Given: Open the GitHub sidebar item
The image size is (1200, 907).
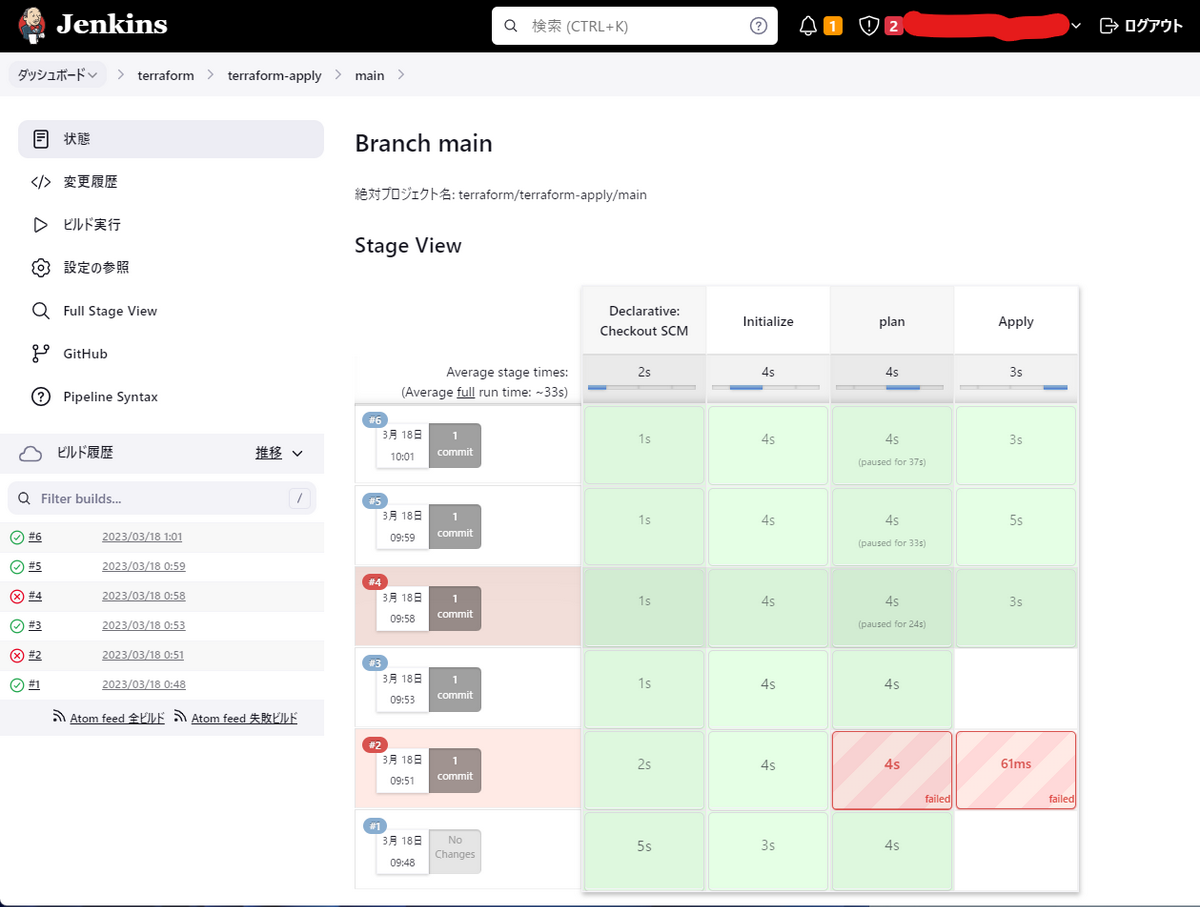Looking at the screenshot, I should point(171,354).
